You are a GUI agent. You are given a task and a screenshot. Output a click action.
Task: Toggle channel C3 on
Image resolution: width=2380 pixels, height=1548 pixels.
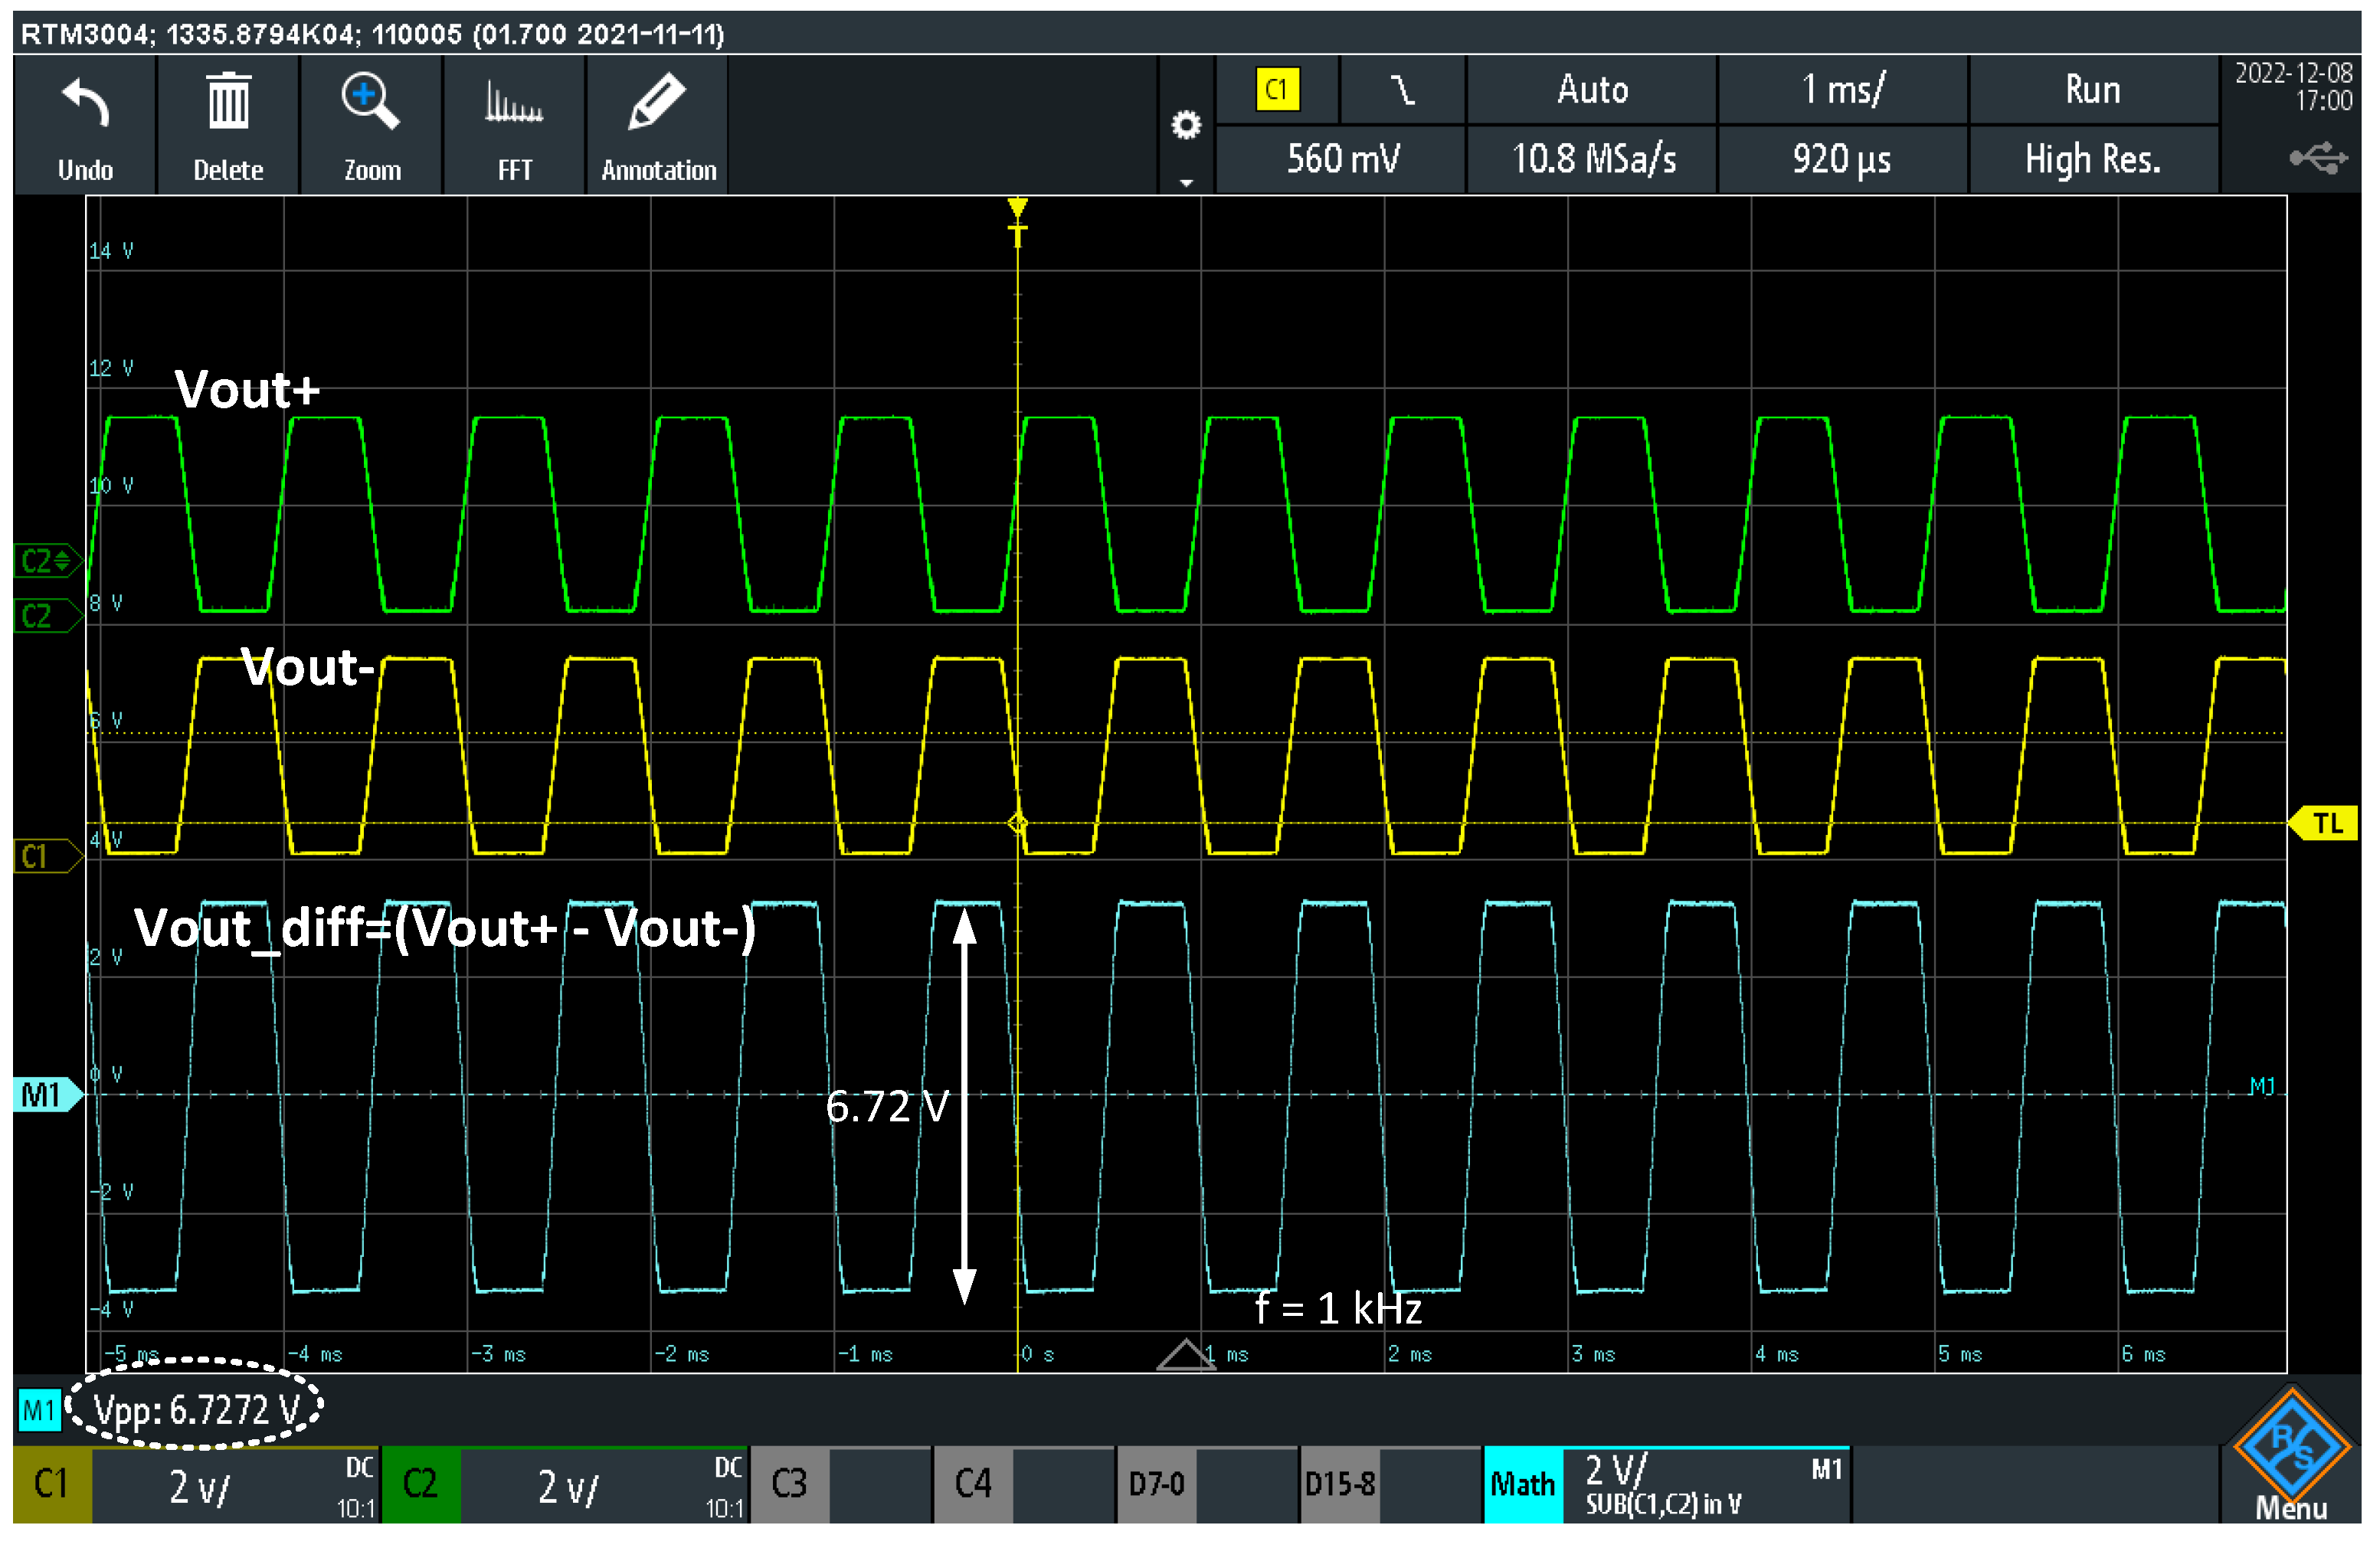tap(789, 1484)
